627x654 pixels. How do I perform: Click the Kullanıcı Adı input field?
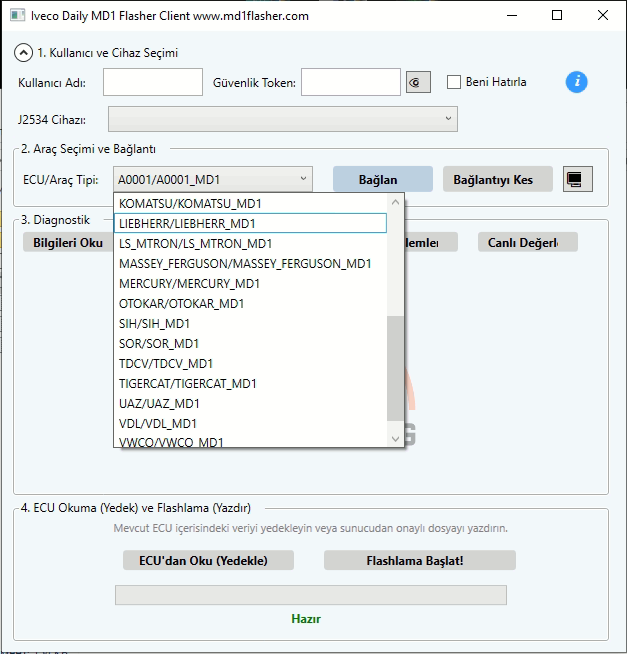coord(153,82)
